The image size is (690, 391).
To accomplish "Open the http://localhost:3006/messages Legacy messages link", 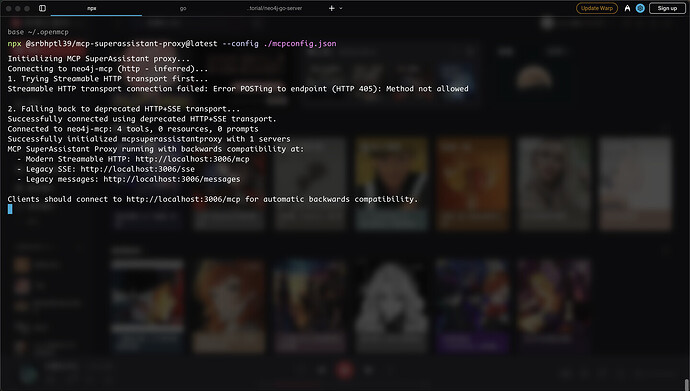I will (172, 179).
